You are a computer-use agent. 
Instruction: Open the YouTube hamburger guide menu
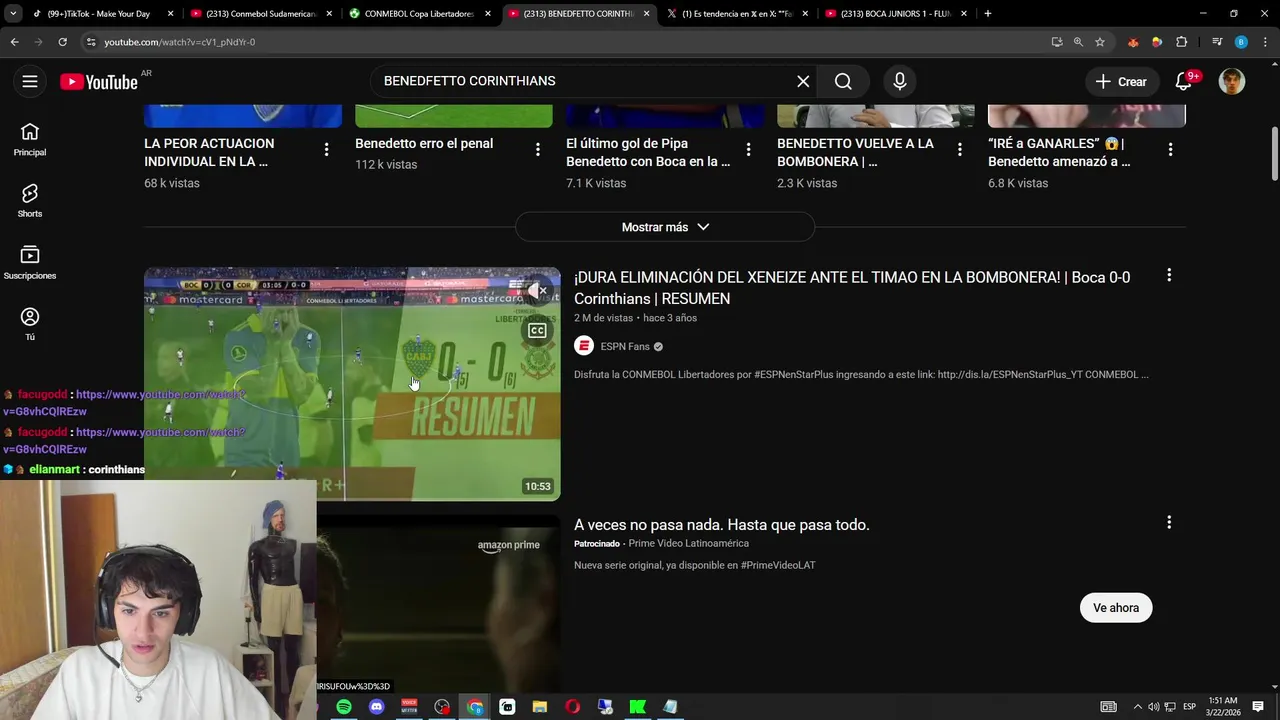pyautogui.click(x=30, y=82)
